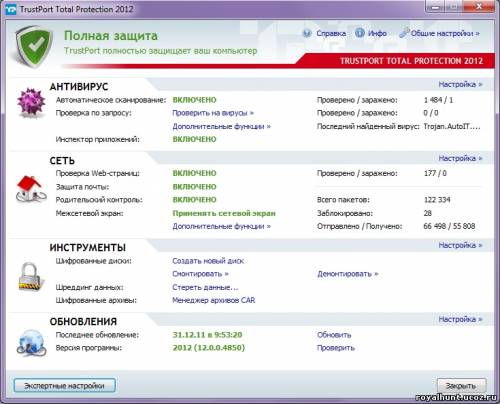Toggle ВКЛЮЧЕНО for Защита почты

pyautogui.click(x=194, y=187)
